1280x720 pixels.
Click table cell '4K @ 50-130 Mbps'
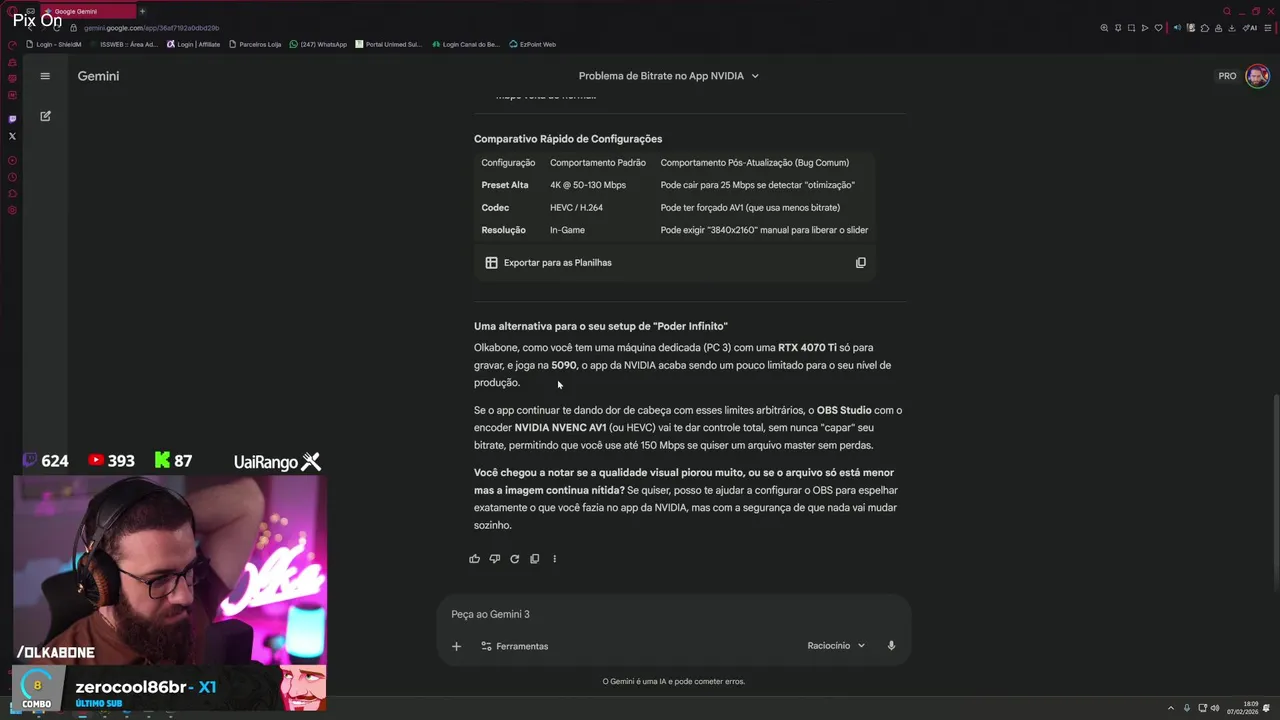click(588, 185)
